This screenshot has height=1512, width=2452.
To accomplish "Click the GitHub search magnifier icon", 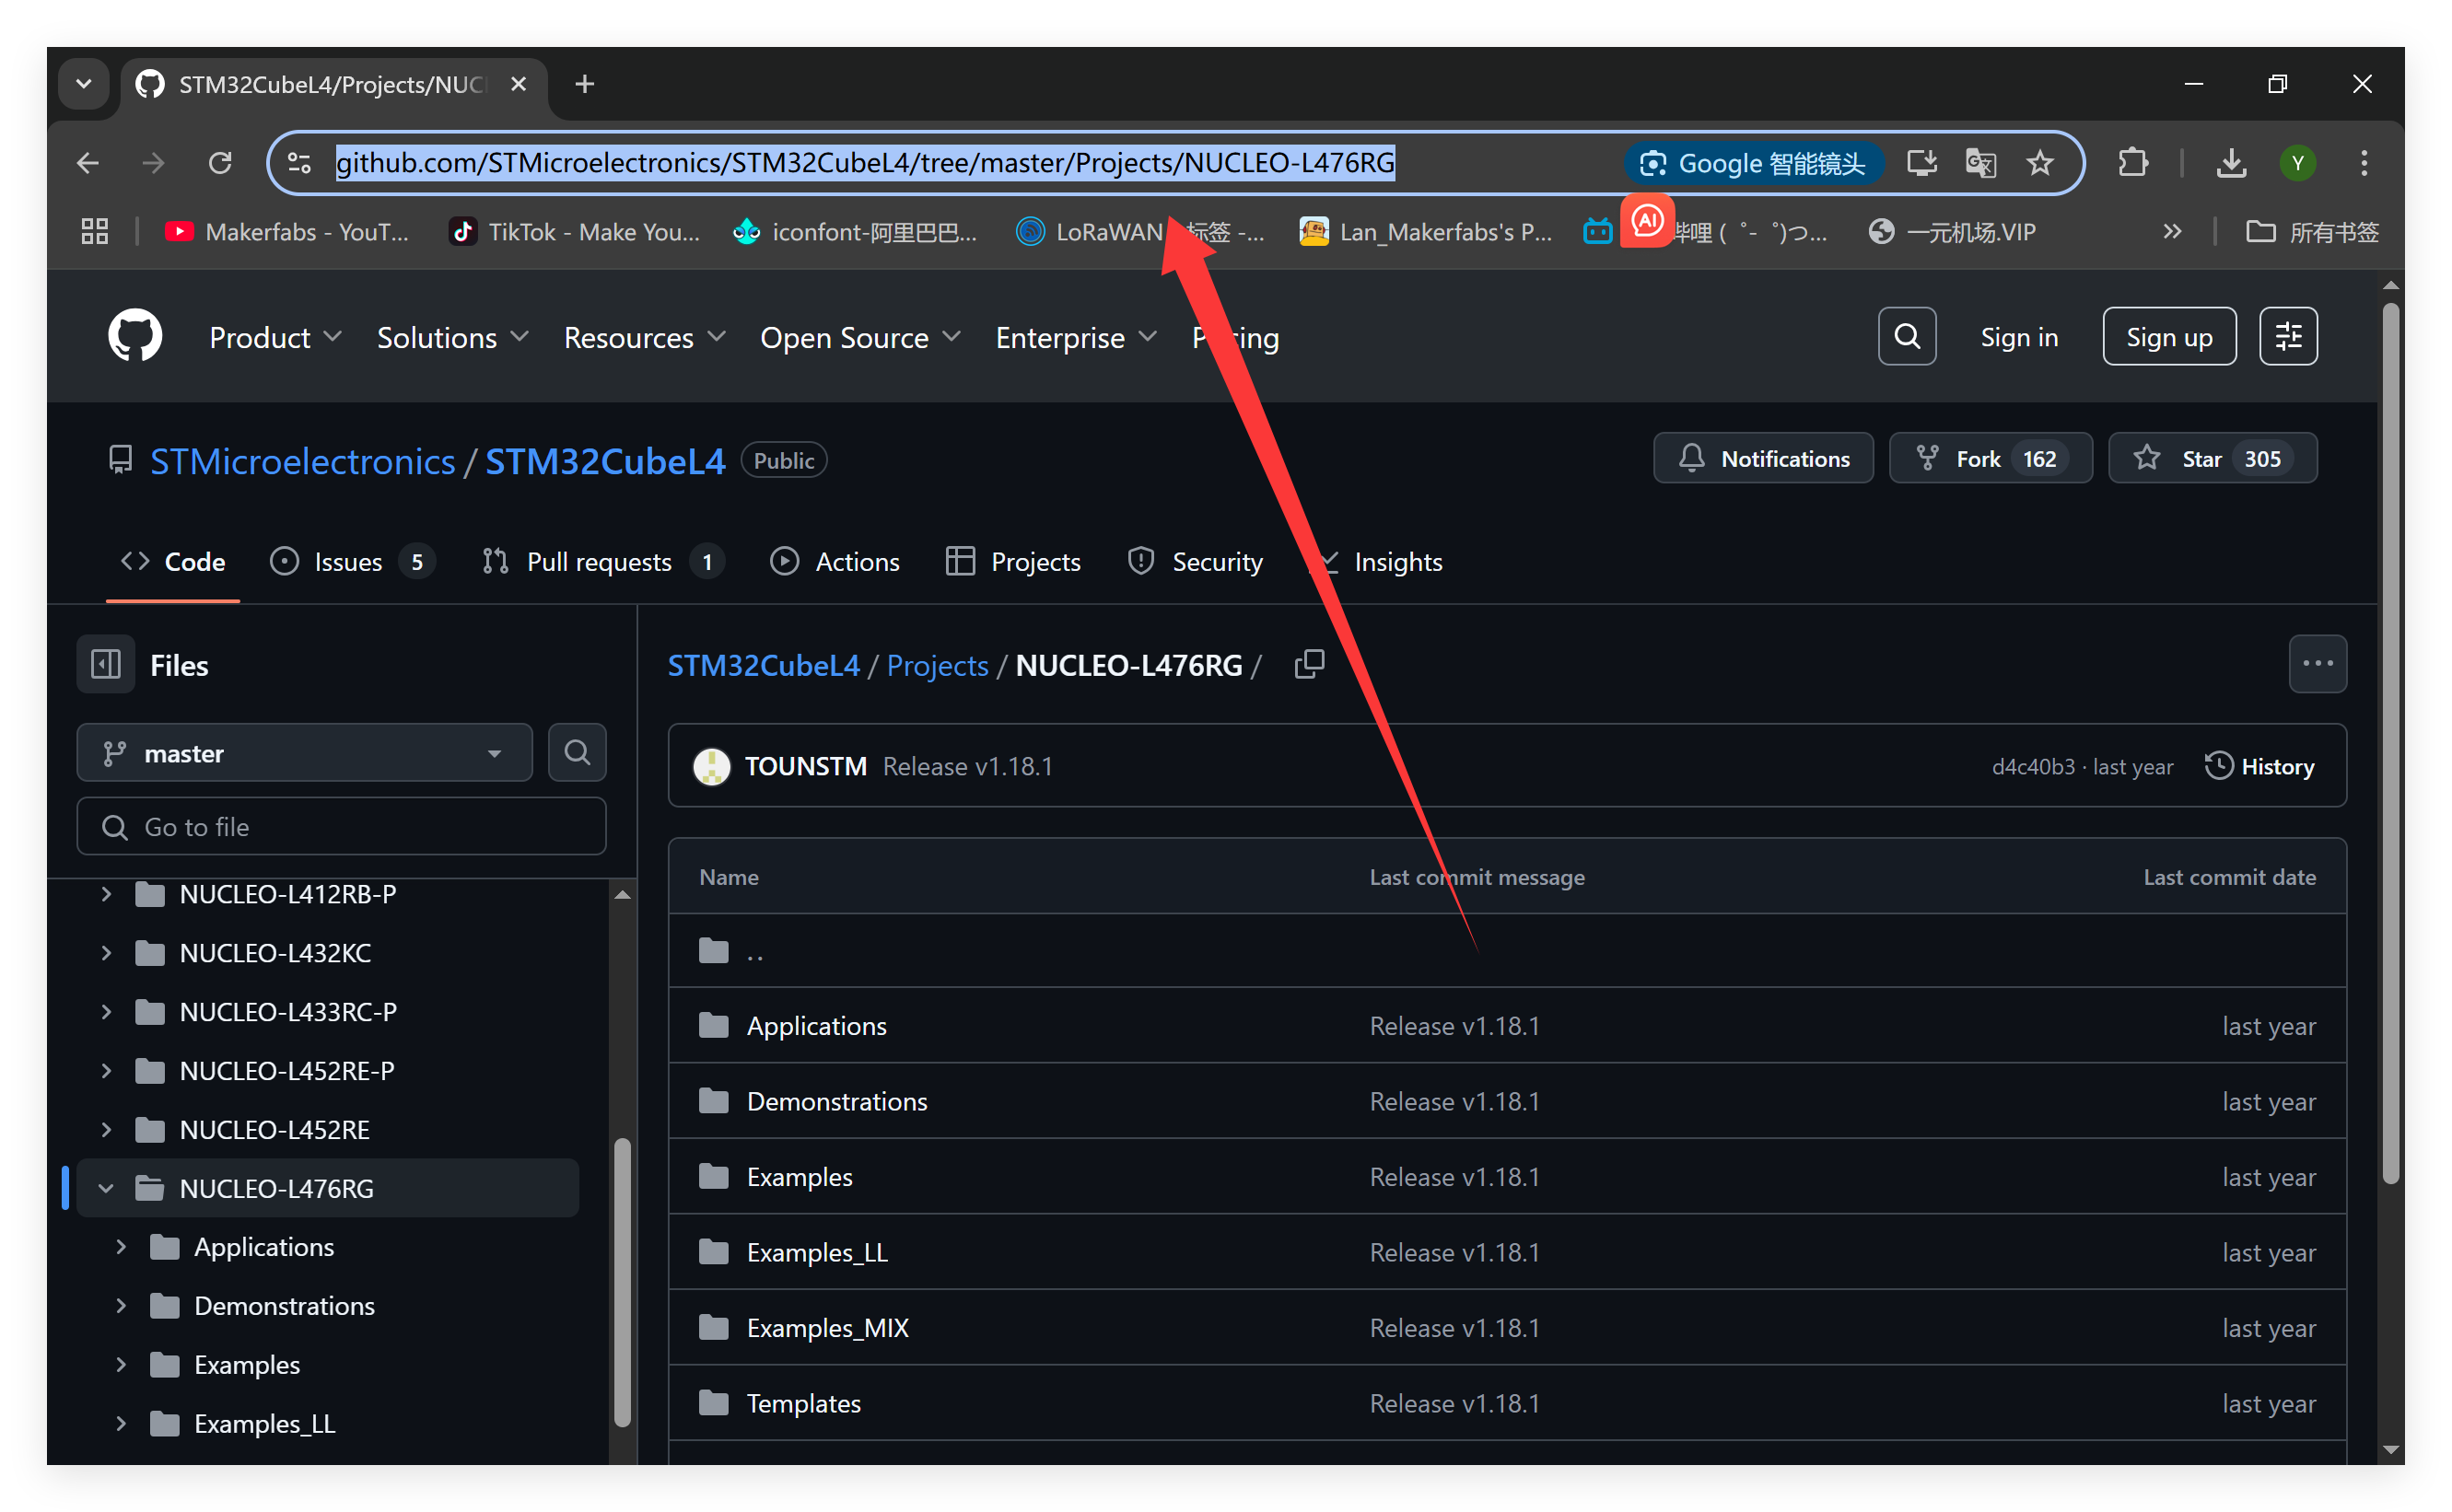I will (x=1906, y=336).
